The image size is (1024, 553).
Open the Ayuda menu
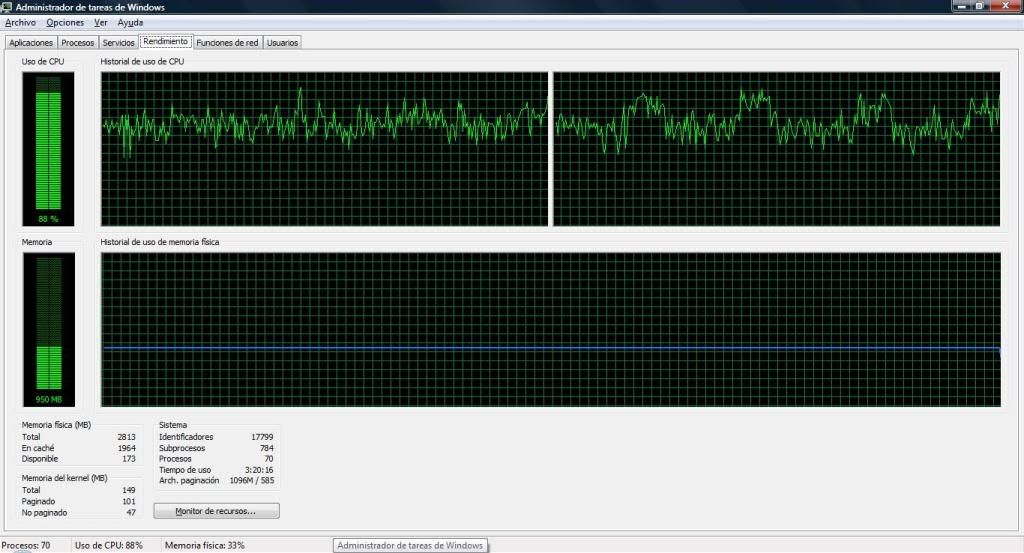pyautogui.click(x=130, y=22)
